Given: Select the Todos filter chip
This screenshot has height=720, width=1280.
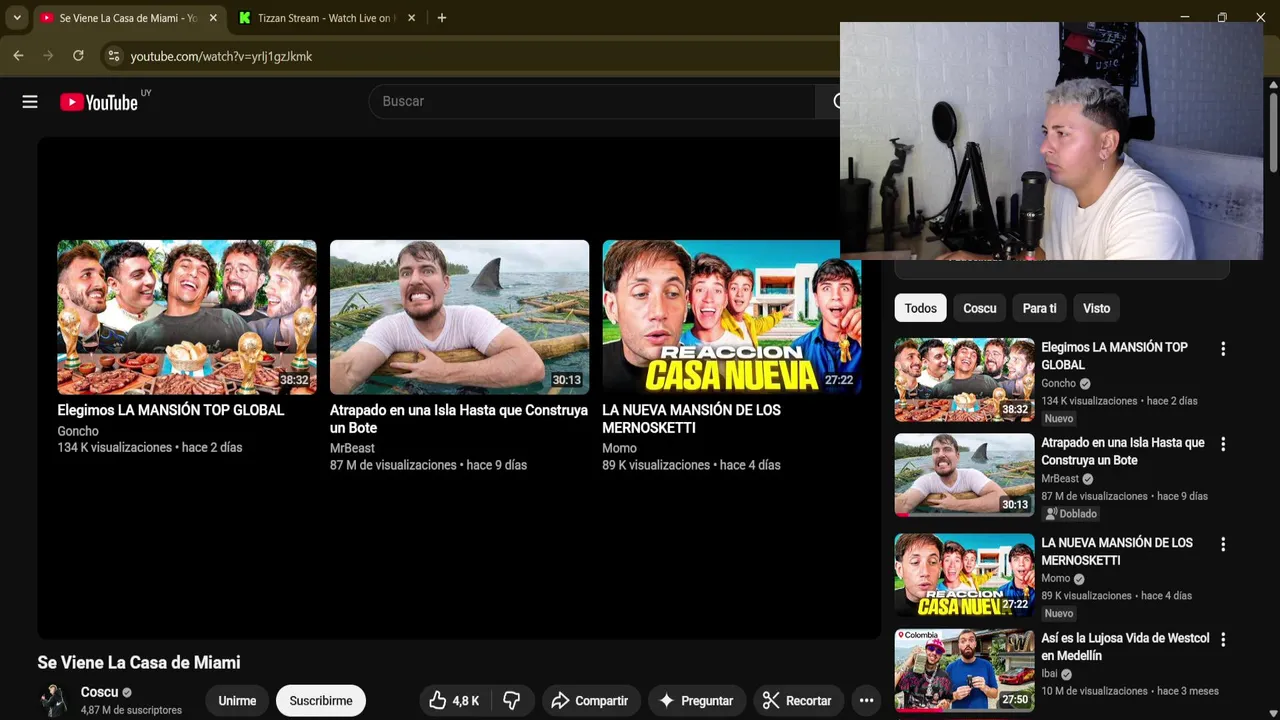Looking at the screenshot, I should tap(920, 308).
